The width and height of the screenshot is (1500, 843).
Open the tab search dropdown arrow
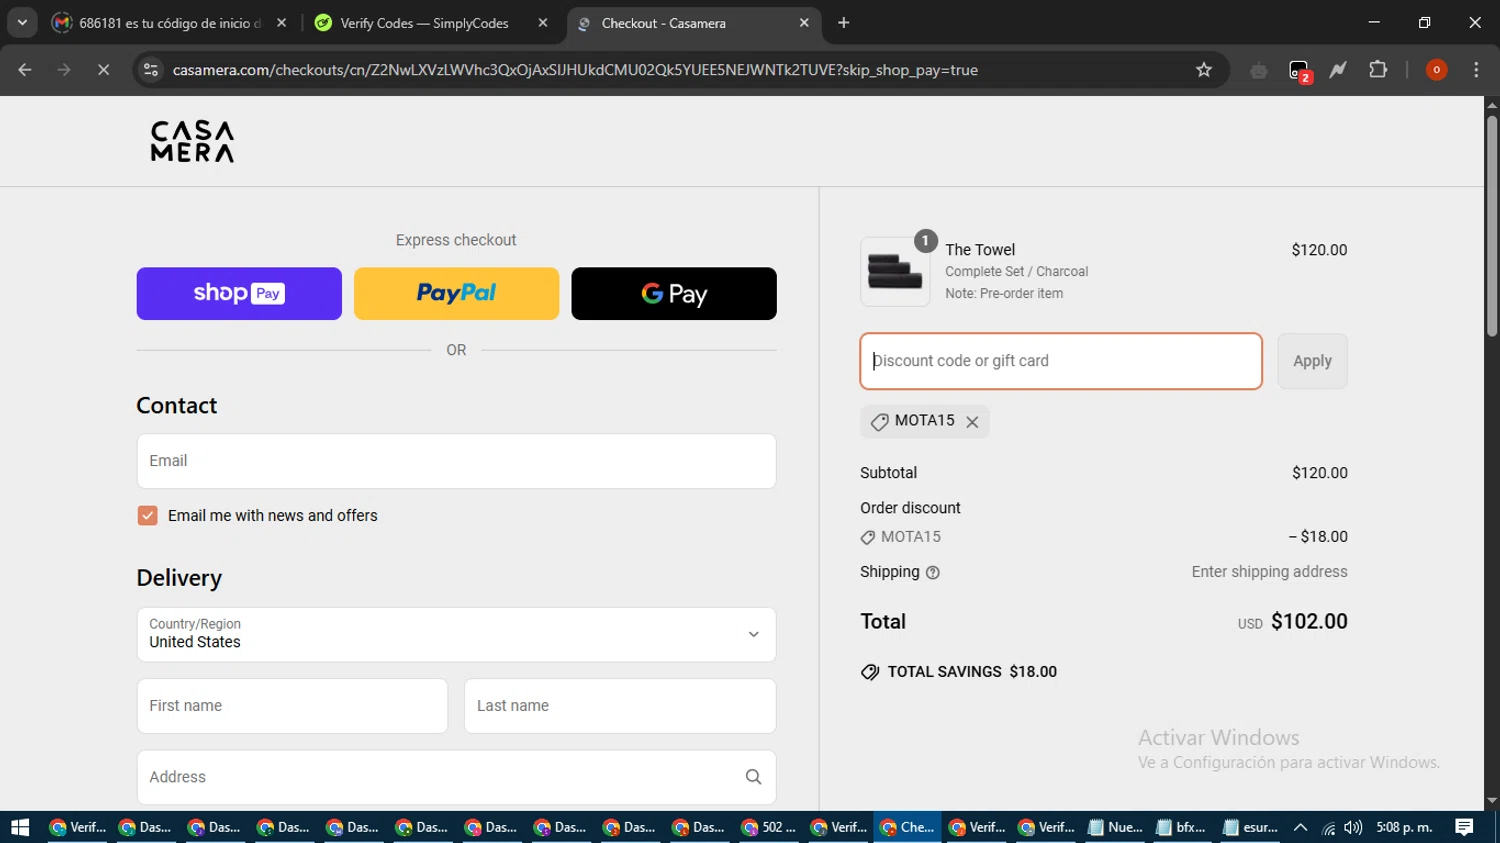click(x=22, y=23)
